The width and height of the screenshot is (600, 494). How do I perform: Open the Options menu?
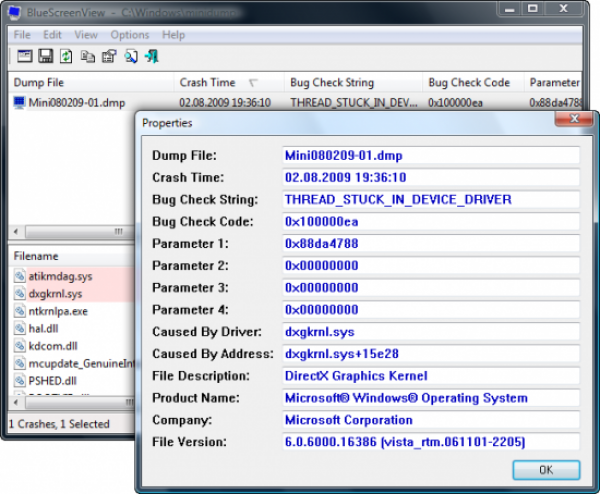pyautogui.click(x=129, y=35)
